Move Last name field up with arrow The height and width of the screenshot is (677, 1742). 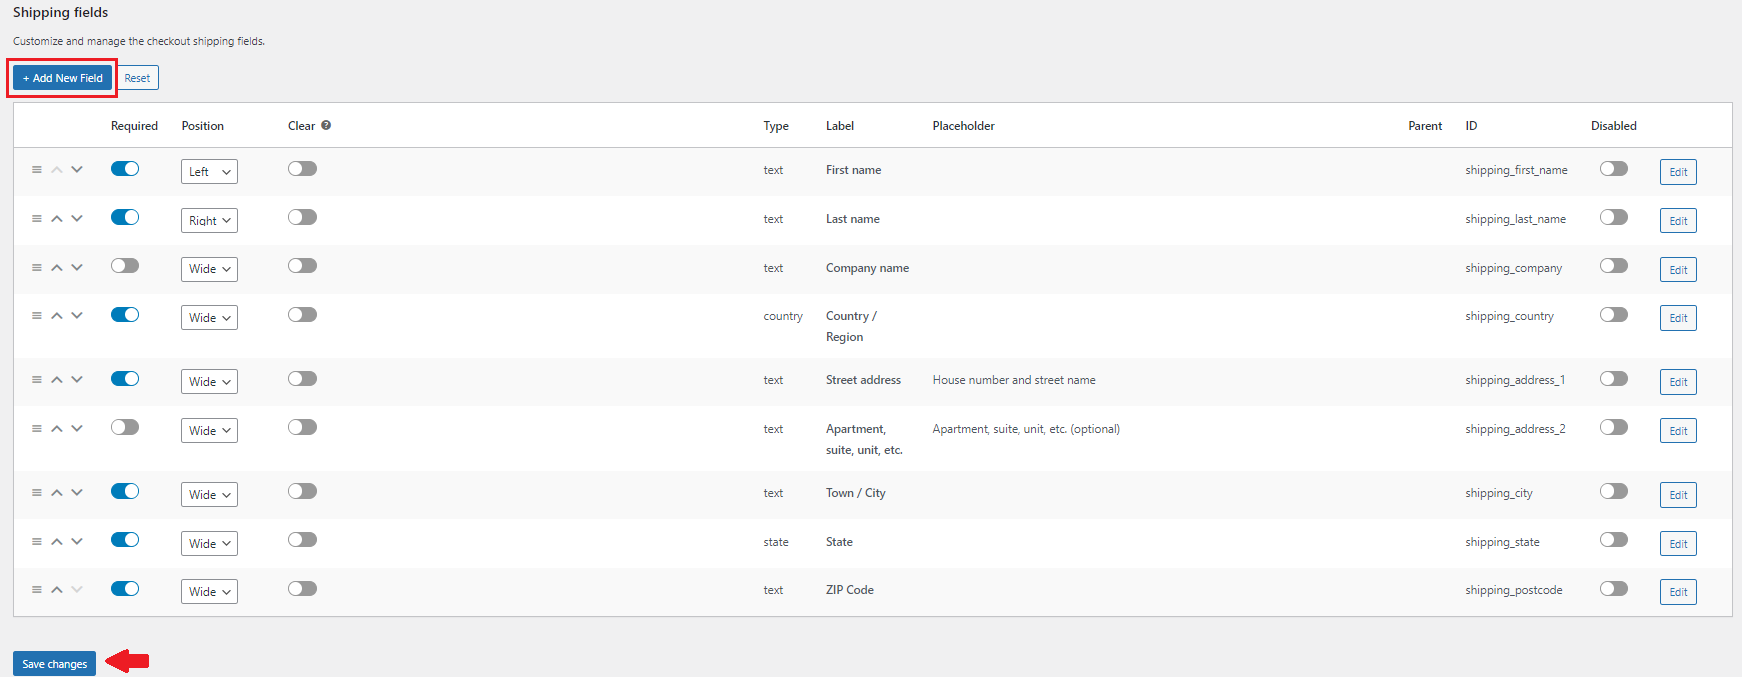(57, 219)
